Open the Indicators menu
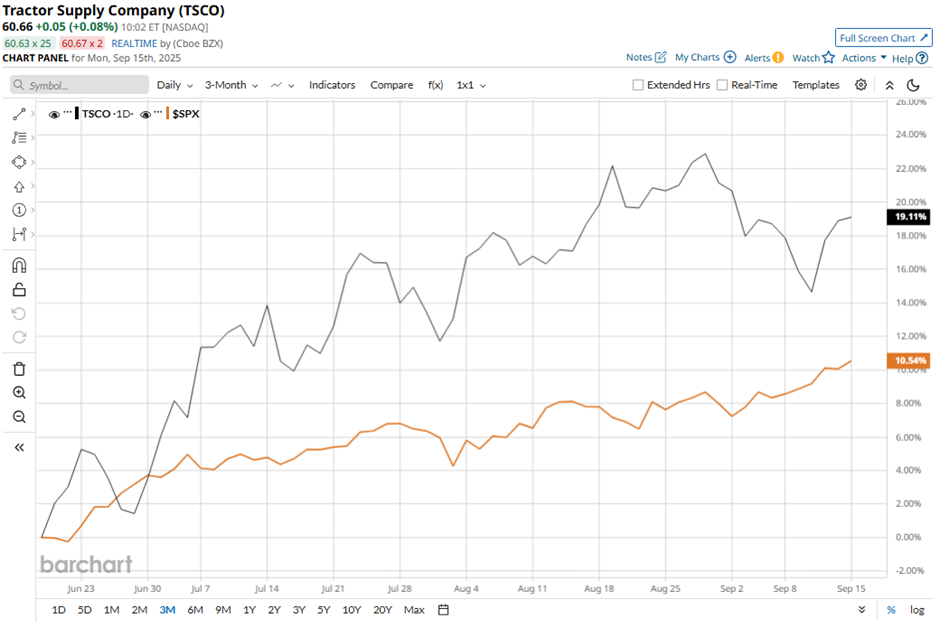Screen dimensions: 940x627 click(x=332, y=85)
